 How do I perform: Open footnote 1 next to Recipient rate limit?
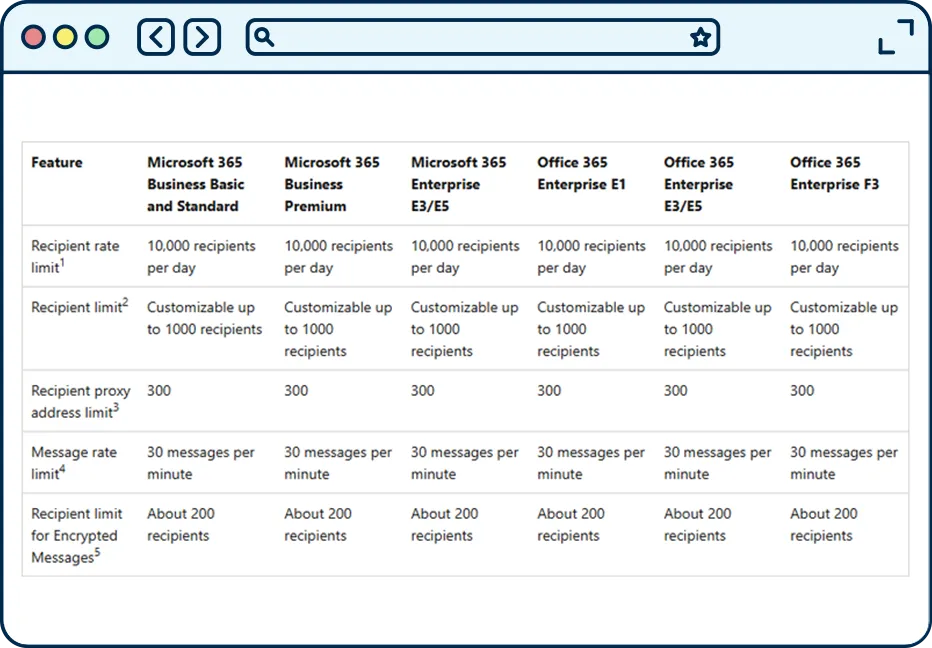pos(64,263)
